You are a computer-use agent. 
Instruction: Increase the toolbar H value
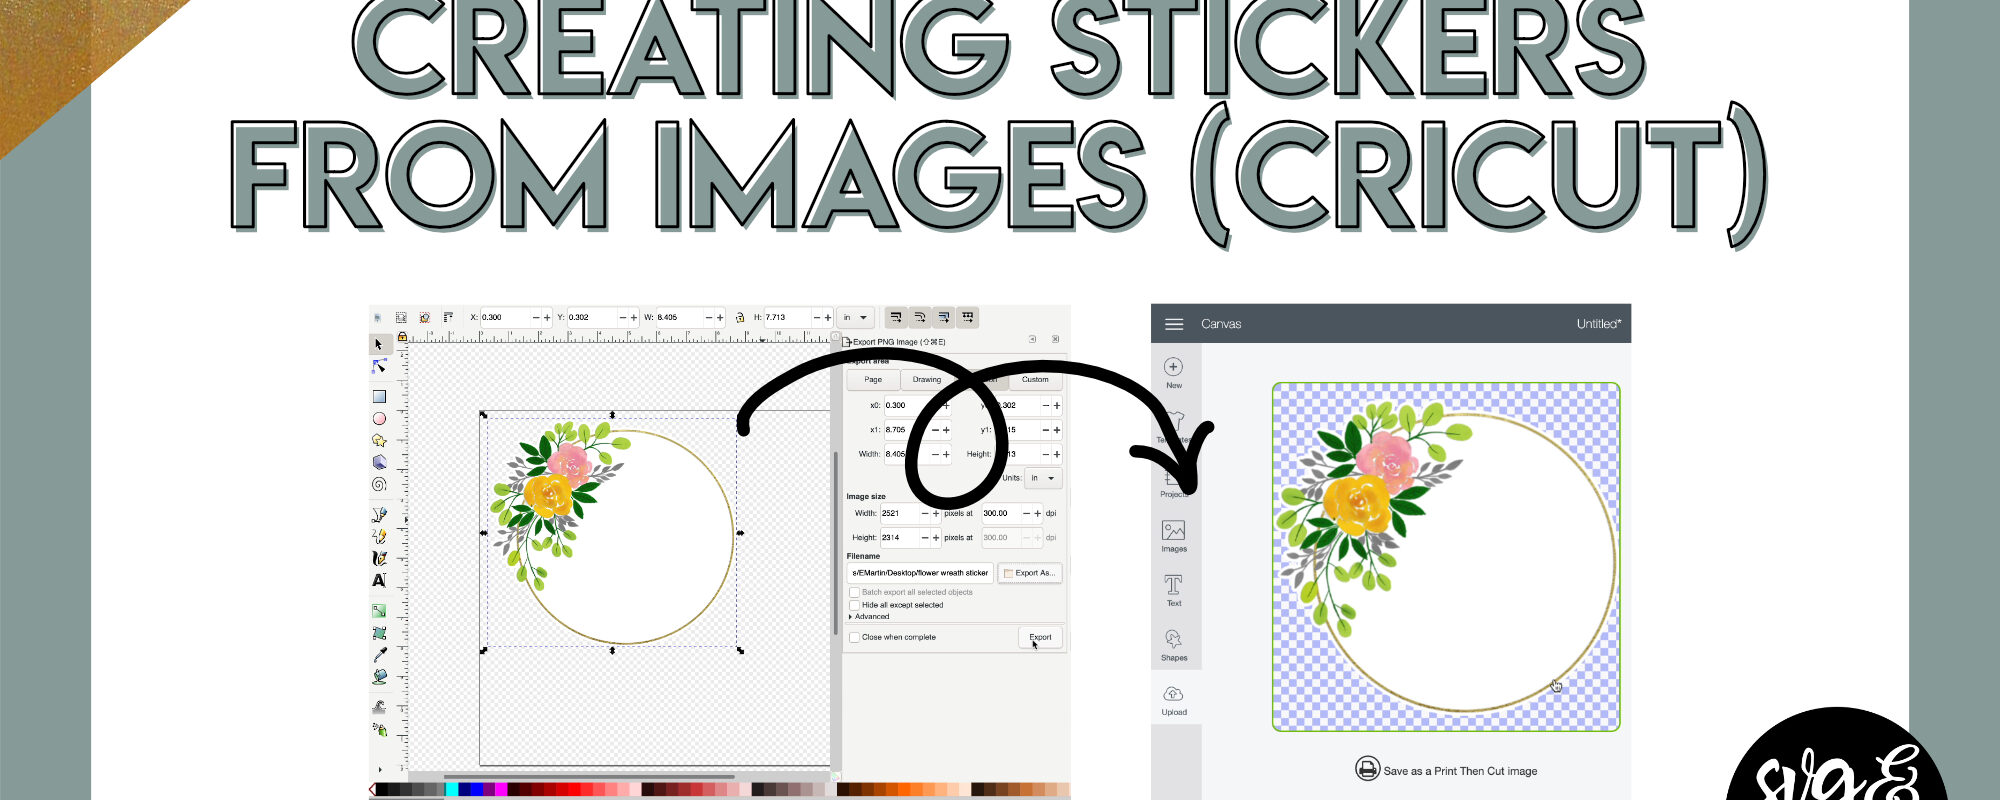tap(828, 317)
